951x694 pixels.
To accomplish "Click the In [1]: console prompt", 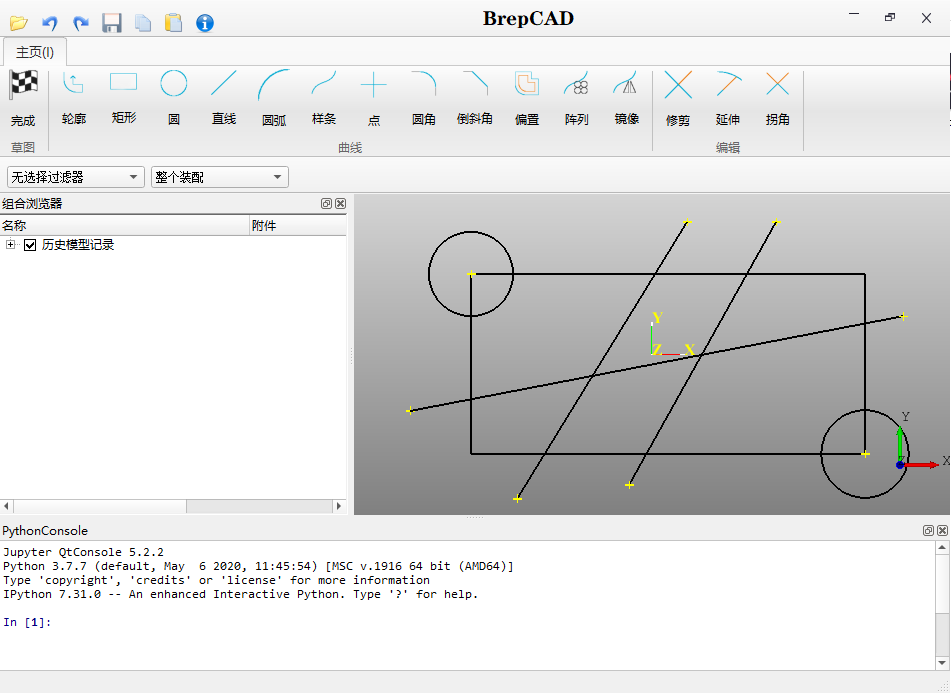I will point(27,622).
